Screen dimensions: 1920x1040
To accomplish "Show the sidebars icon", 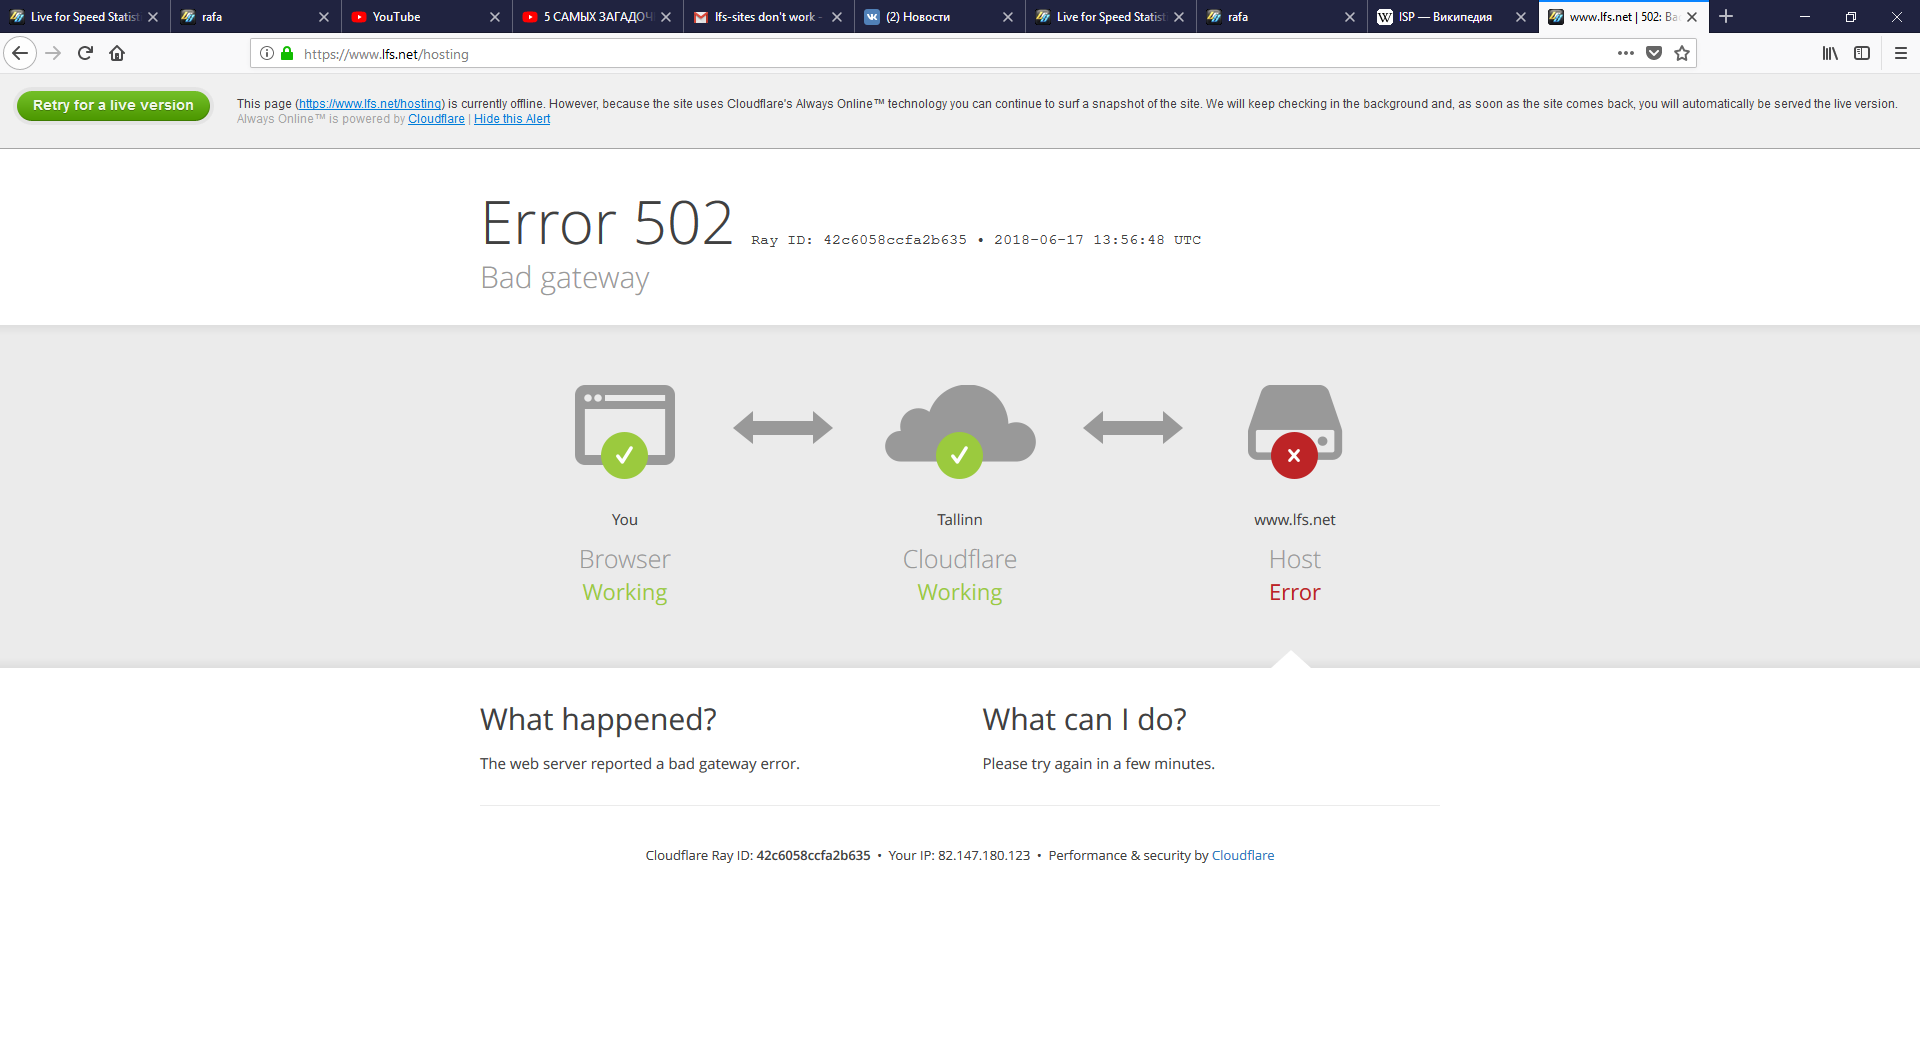I will tap(1862, 53).
